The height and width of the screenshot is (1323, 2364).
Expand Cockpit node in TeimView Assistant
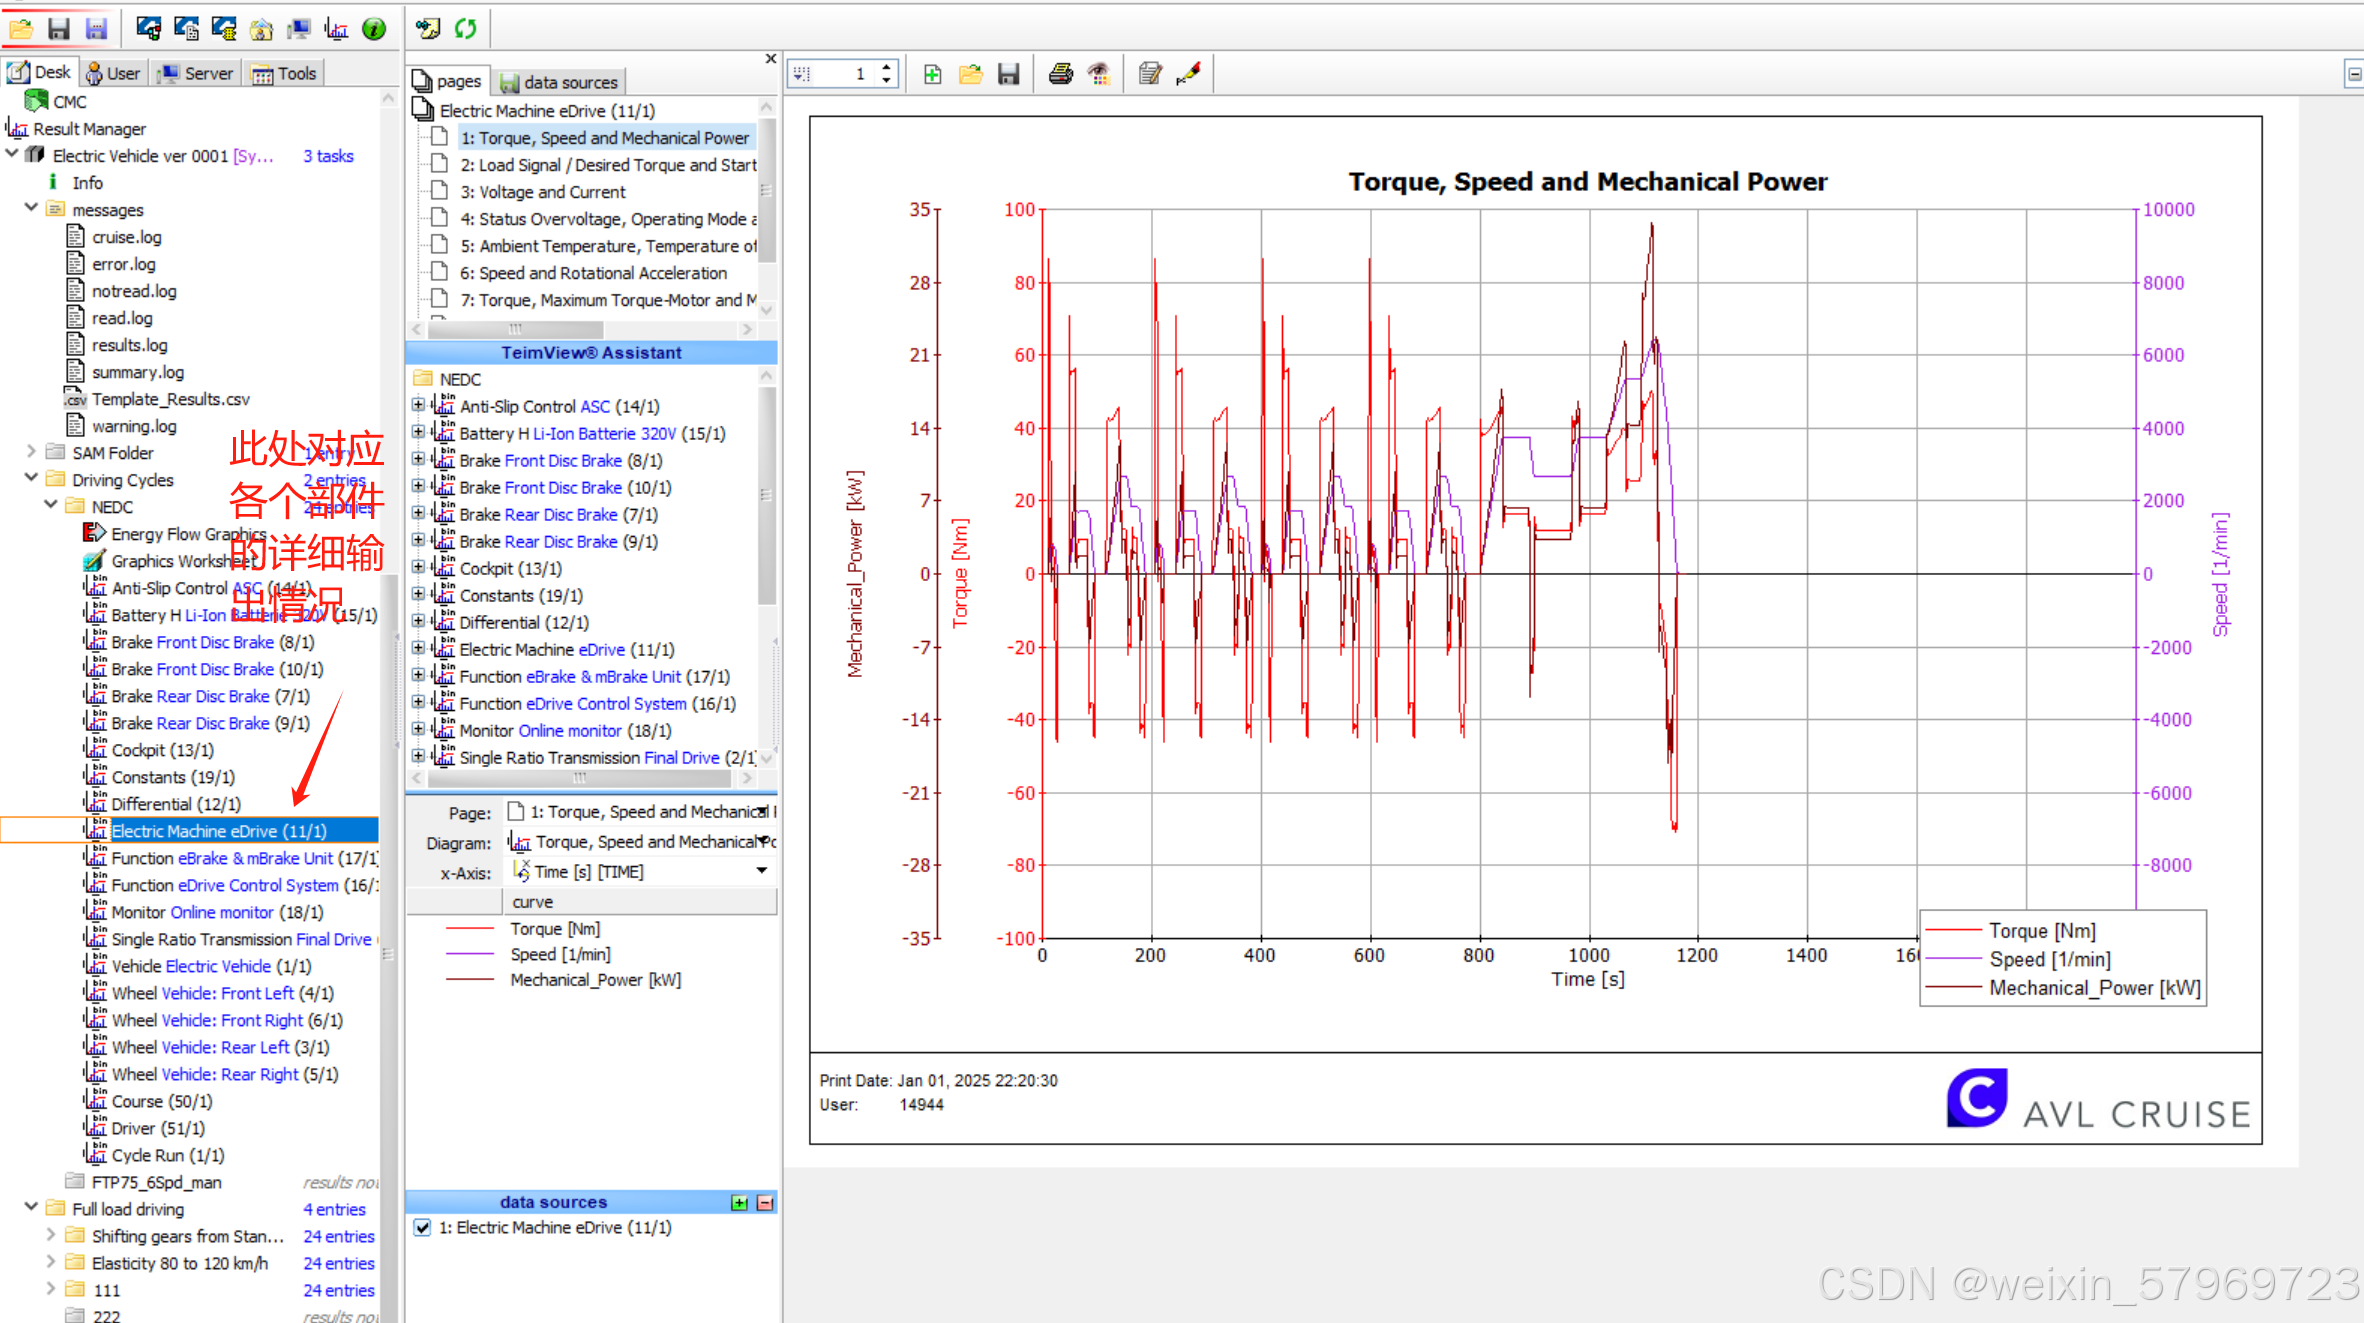tap(418, 568)
